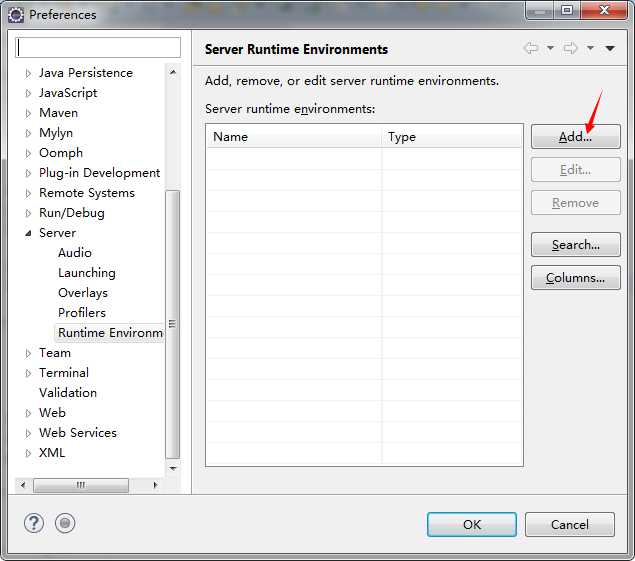Open Plug-in Development preferences
Screen dimensions: 635x561
pyautogui.click(x=99, y=173)
